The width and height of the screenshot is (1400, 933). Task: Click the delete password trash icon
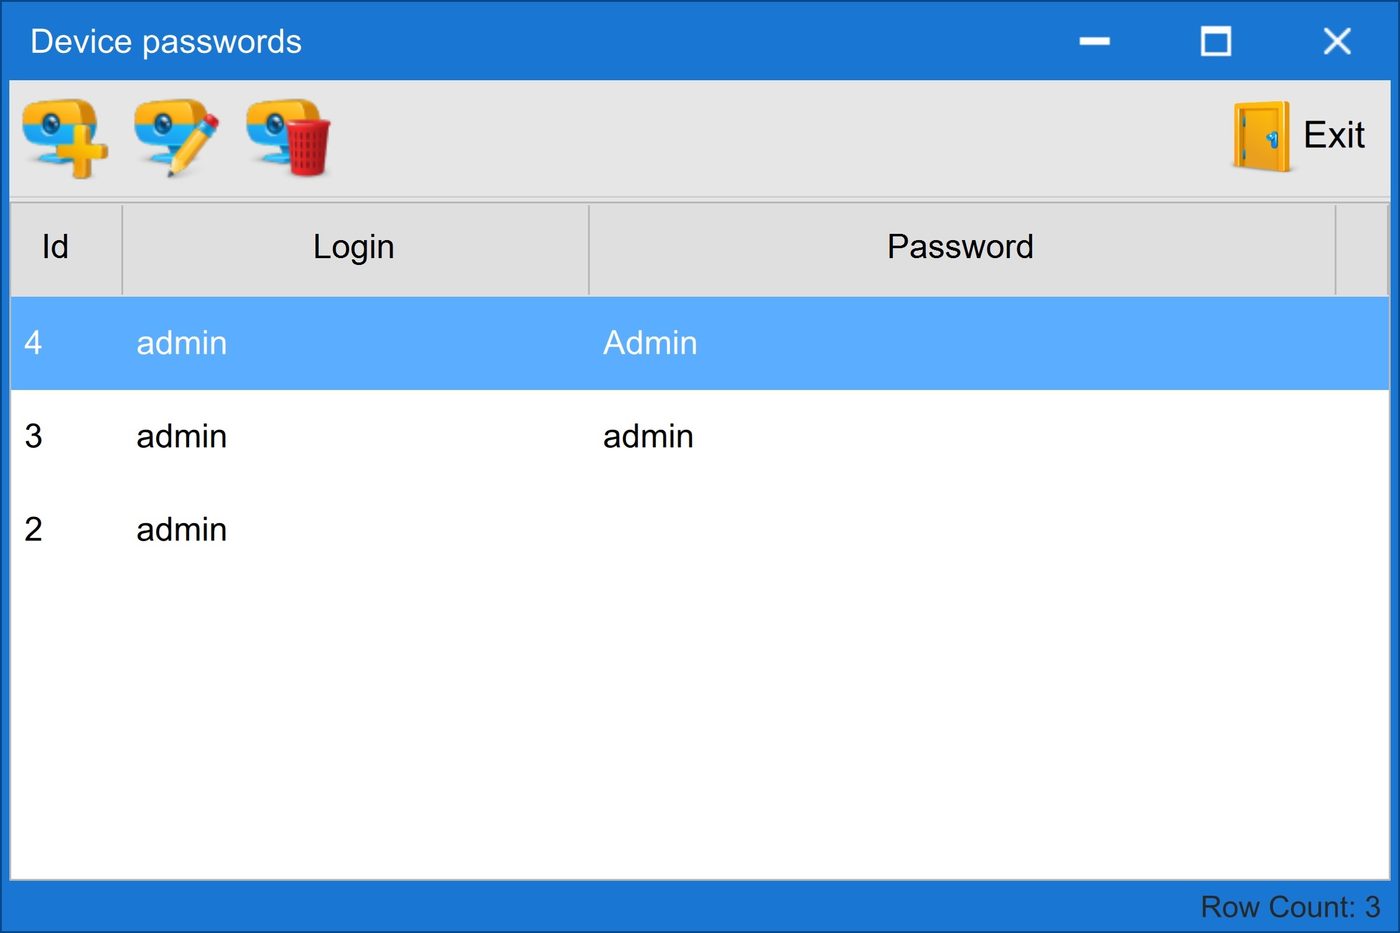pos(287,138)
